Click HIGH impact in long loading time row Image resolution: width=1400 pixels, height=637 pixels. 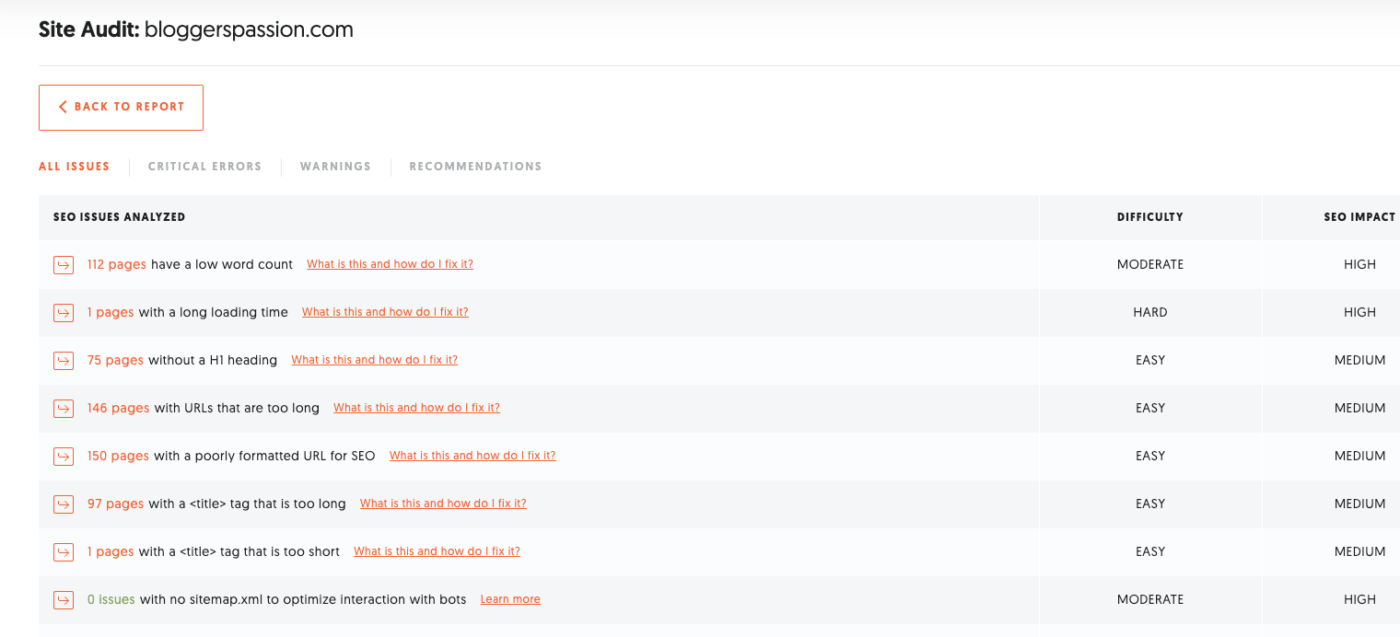pos(1360,312)
